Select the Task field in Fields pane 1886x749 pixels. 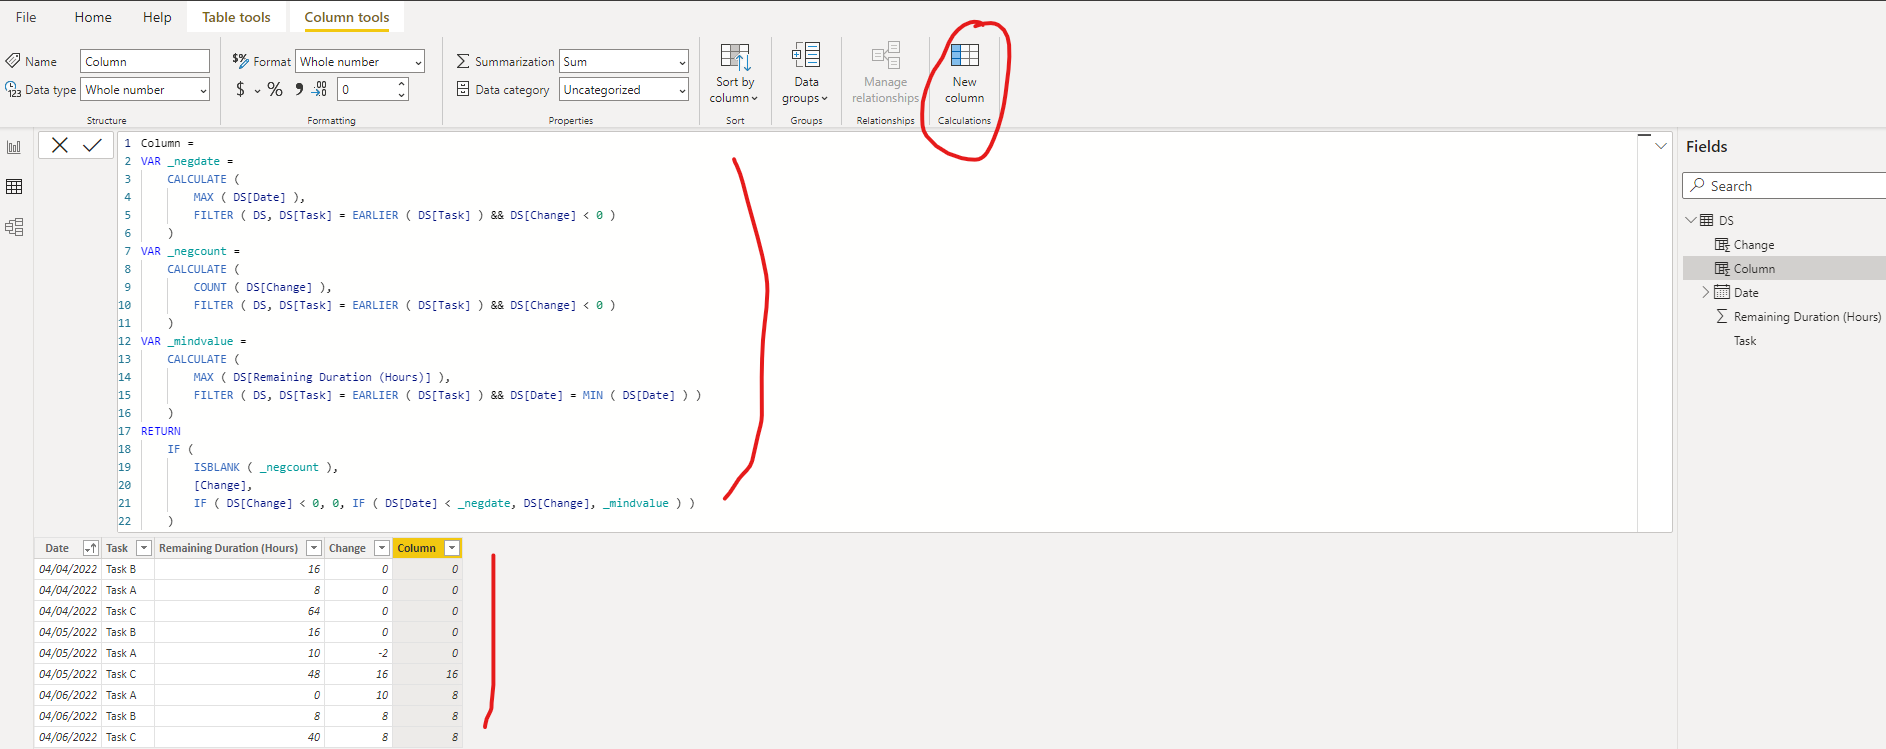click(x=1745, y=340)
